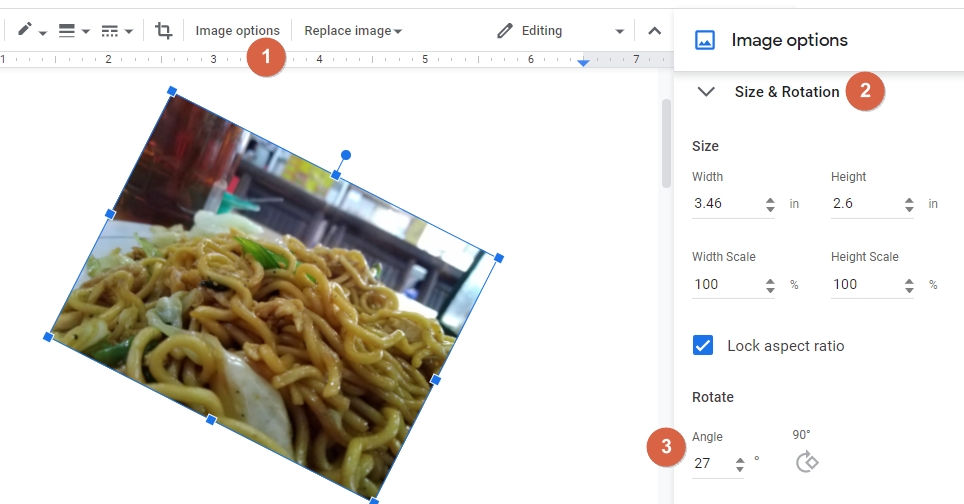The image size is (964, 504).
Task: Click the top-middle resize handle of image
Action: coord(336,175)
